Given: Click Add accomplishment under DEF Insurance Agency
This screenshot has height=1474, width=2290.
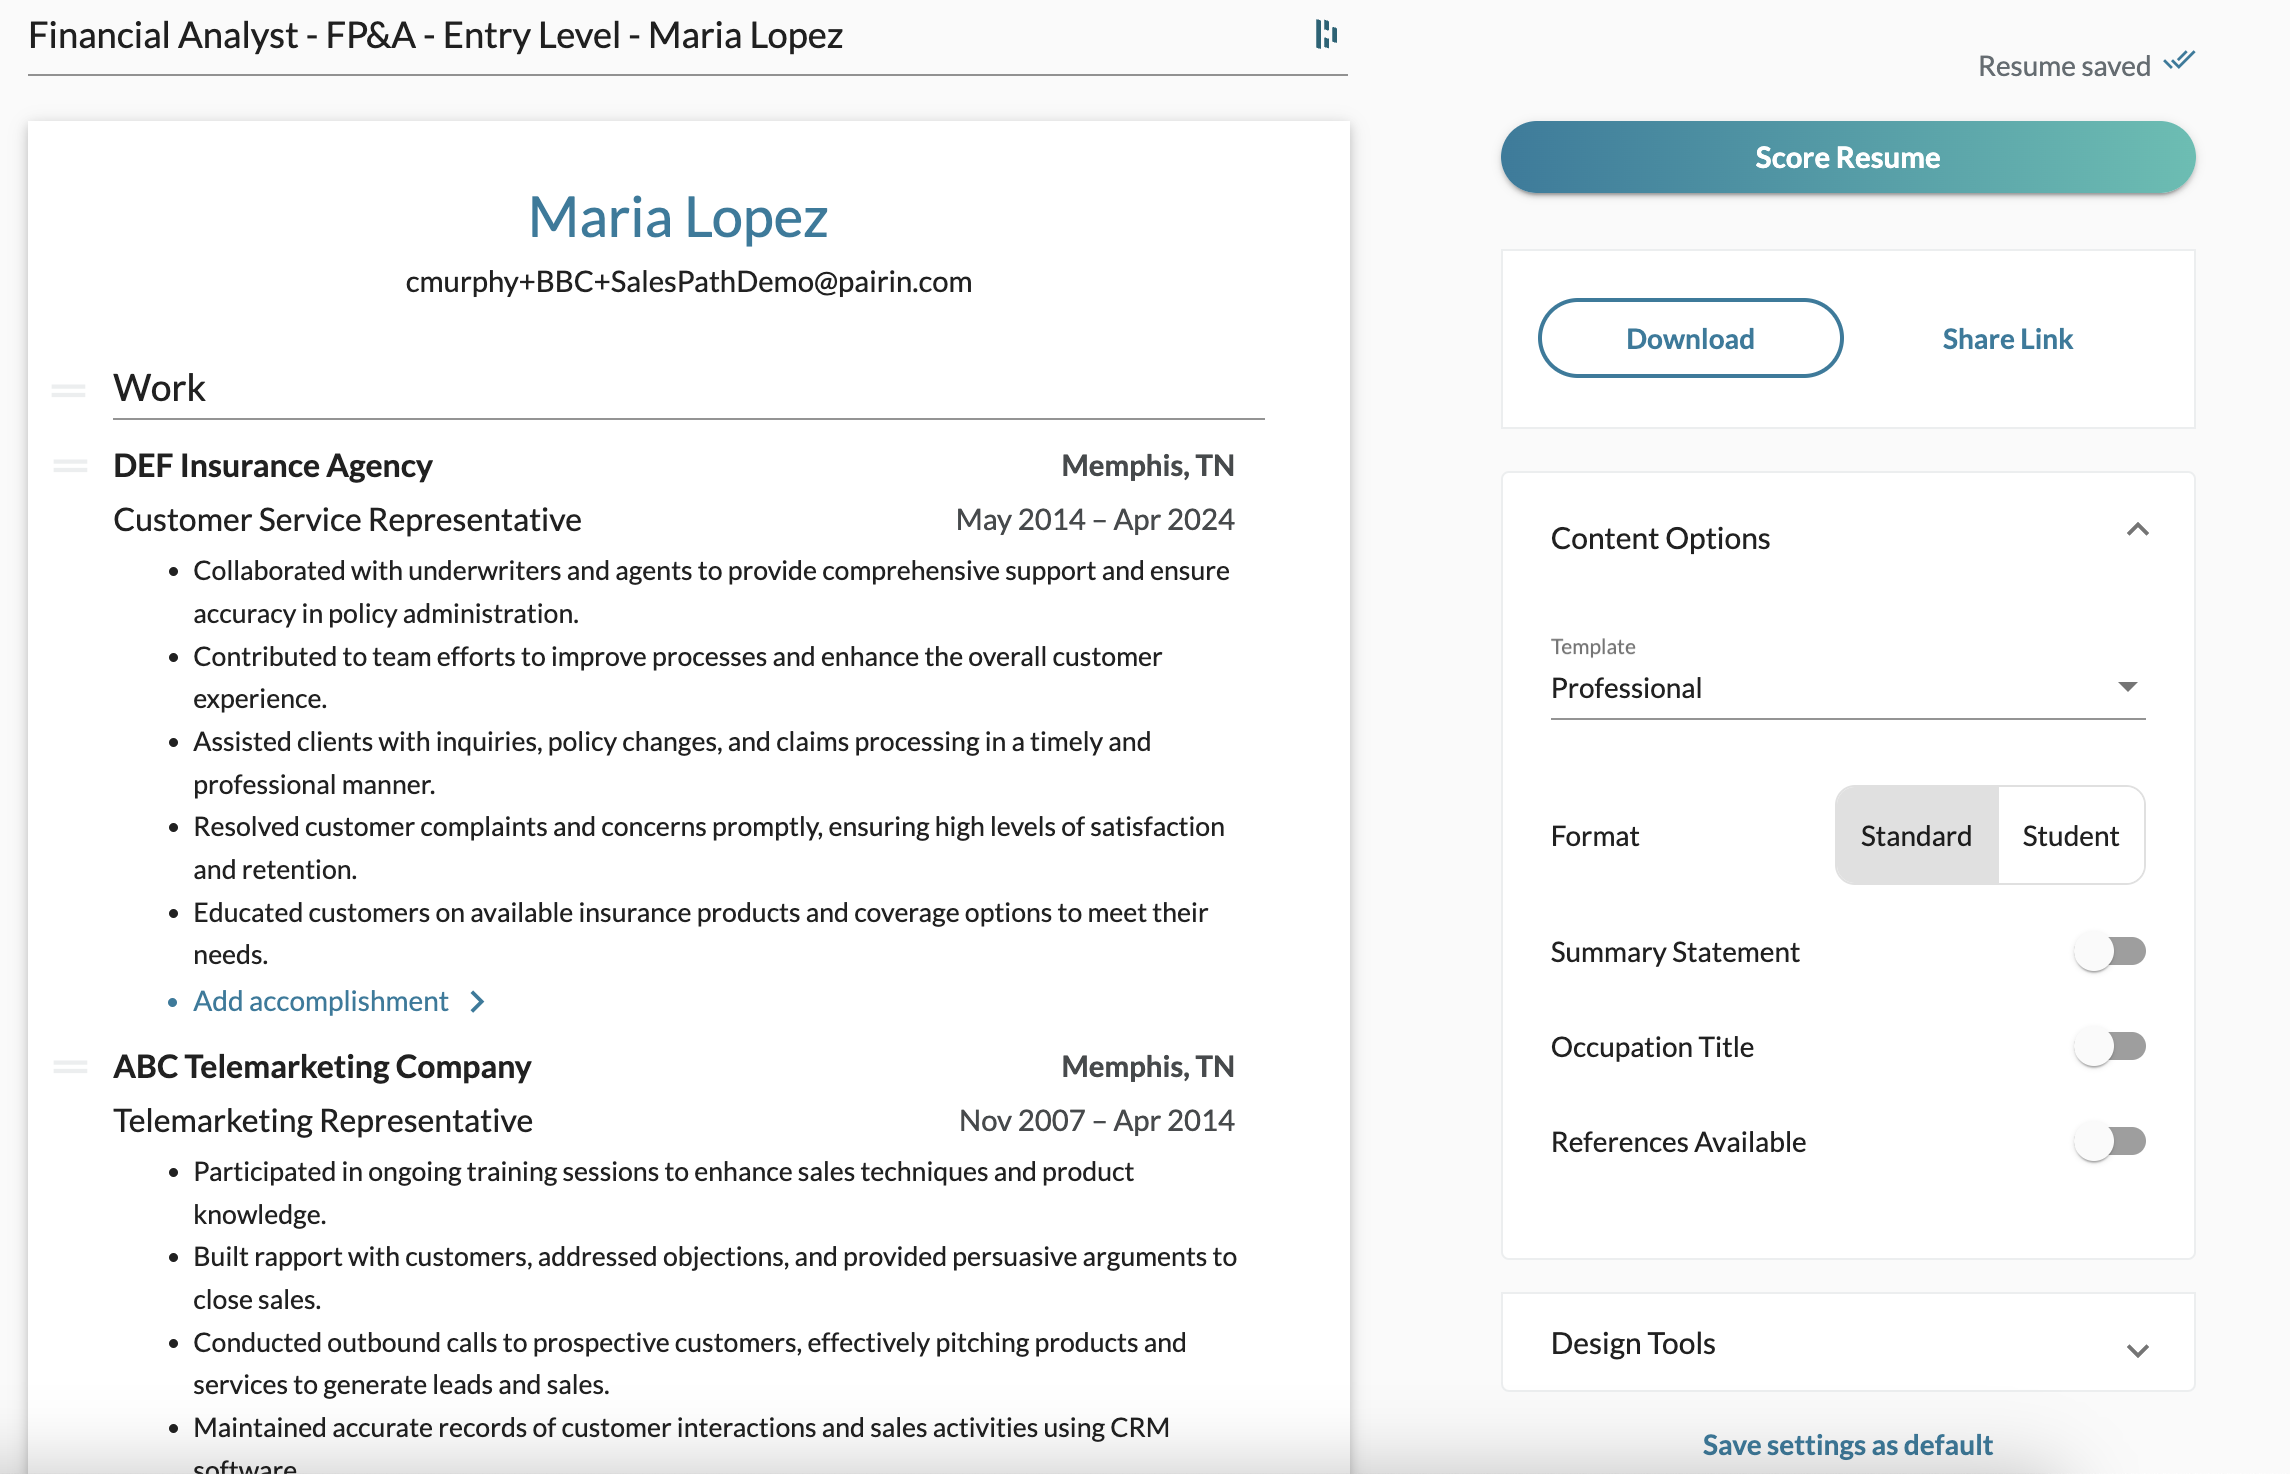Looking at the screenshot, I should pos(320,1002).
